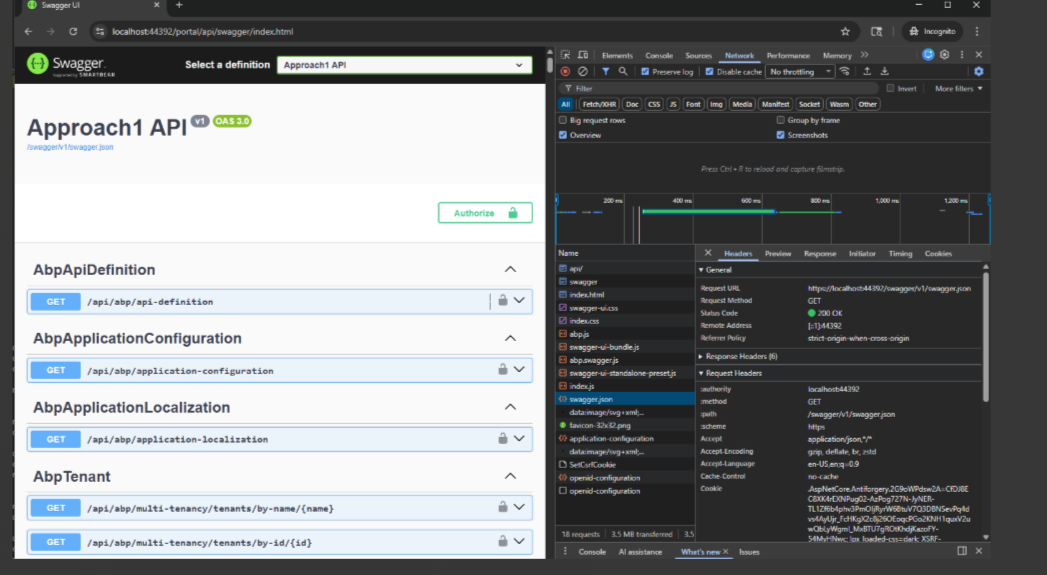1047x575 pixels.
Task: Click the export HAR download icon
Action: click(884, 72)
